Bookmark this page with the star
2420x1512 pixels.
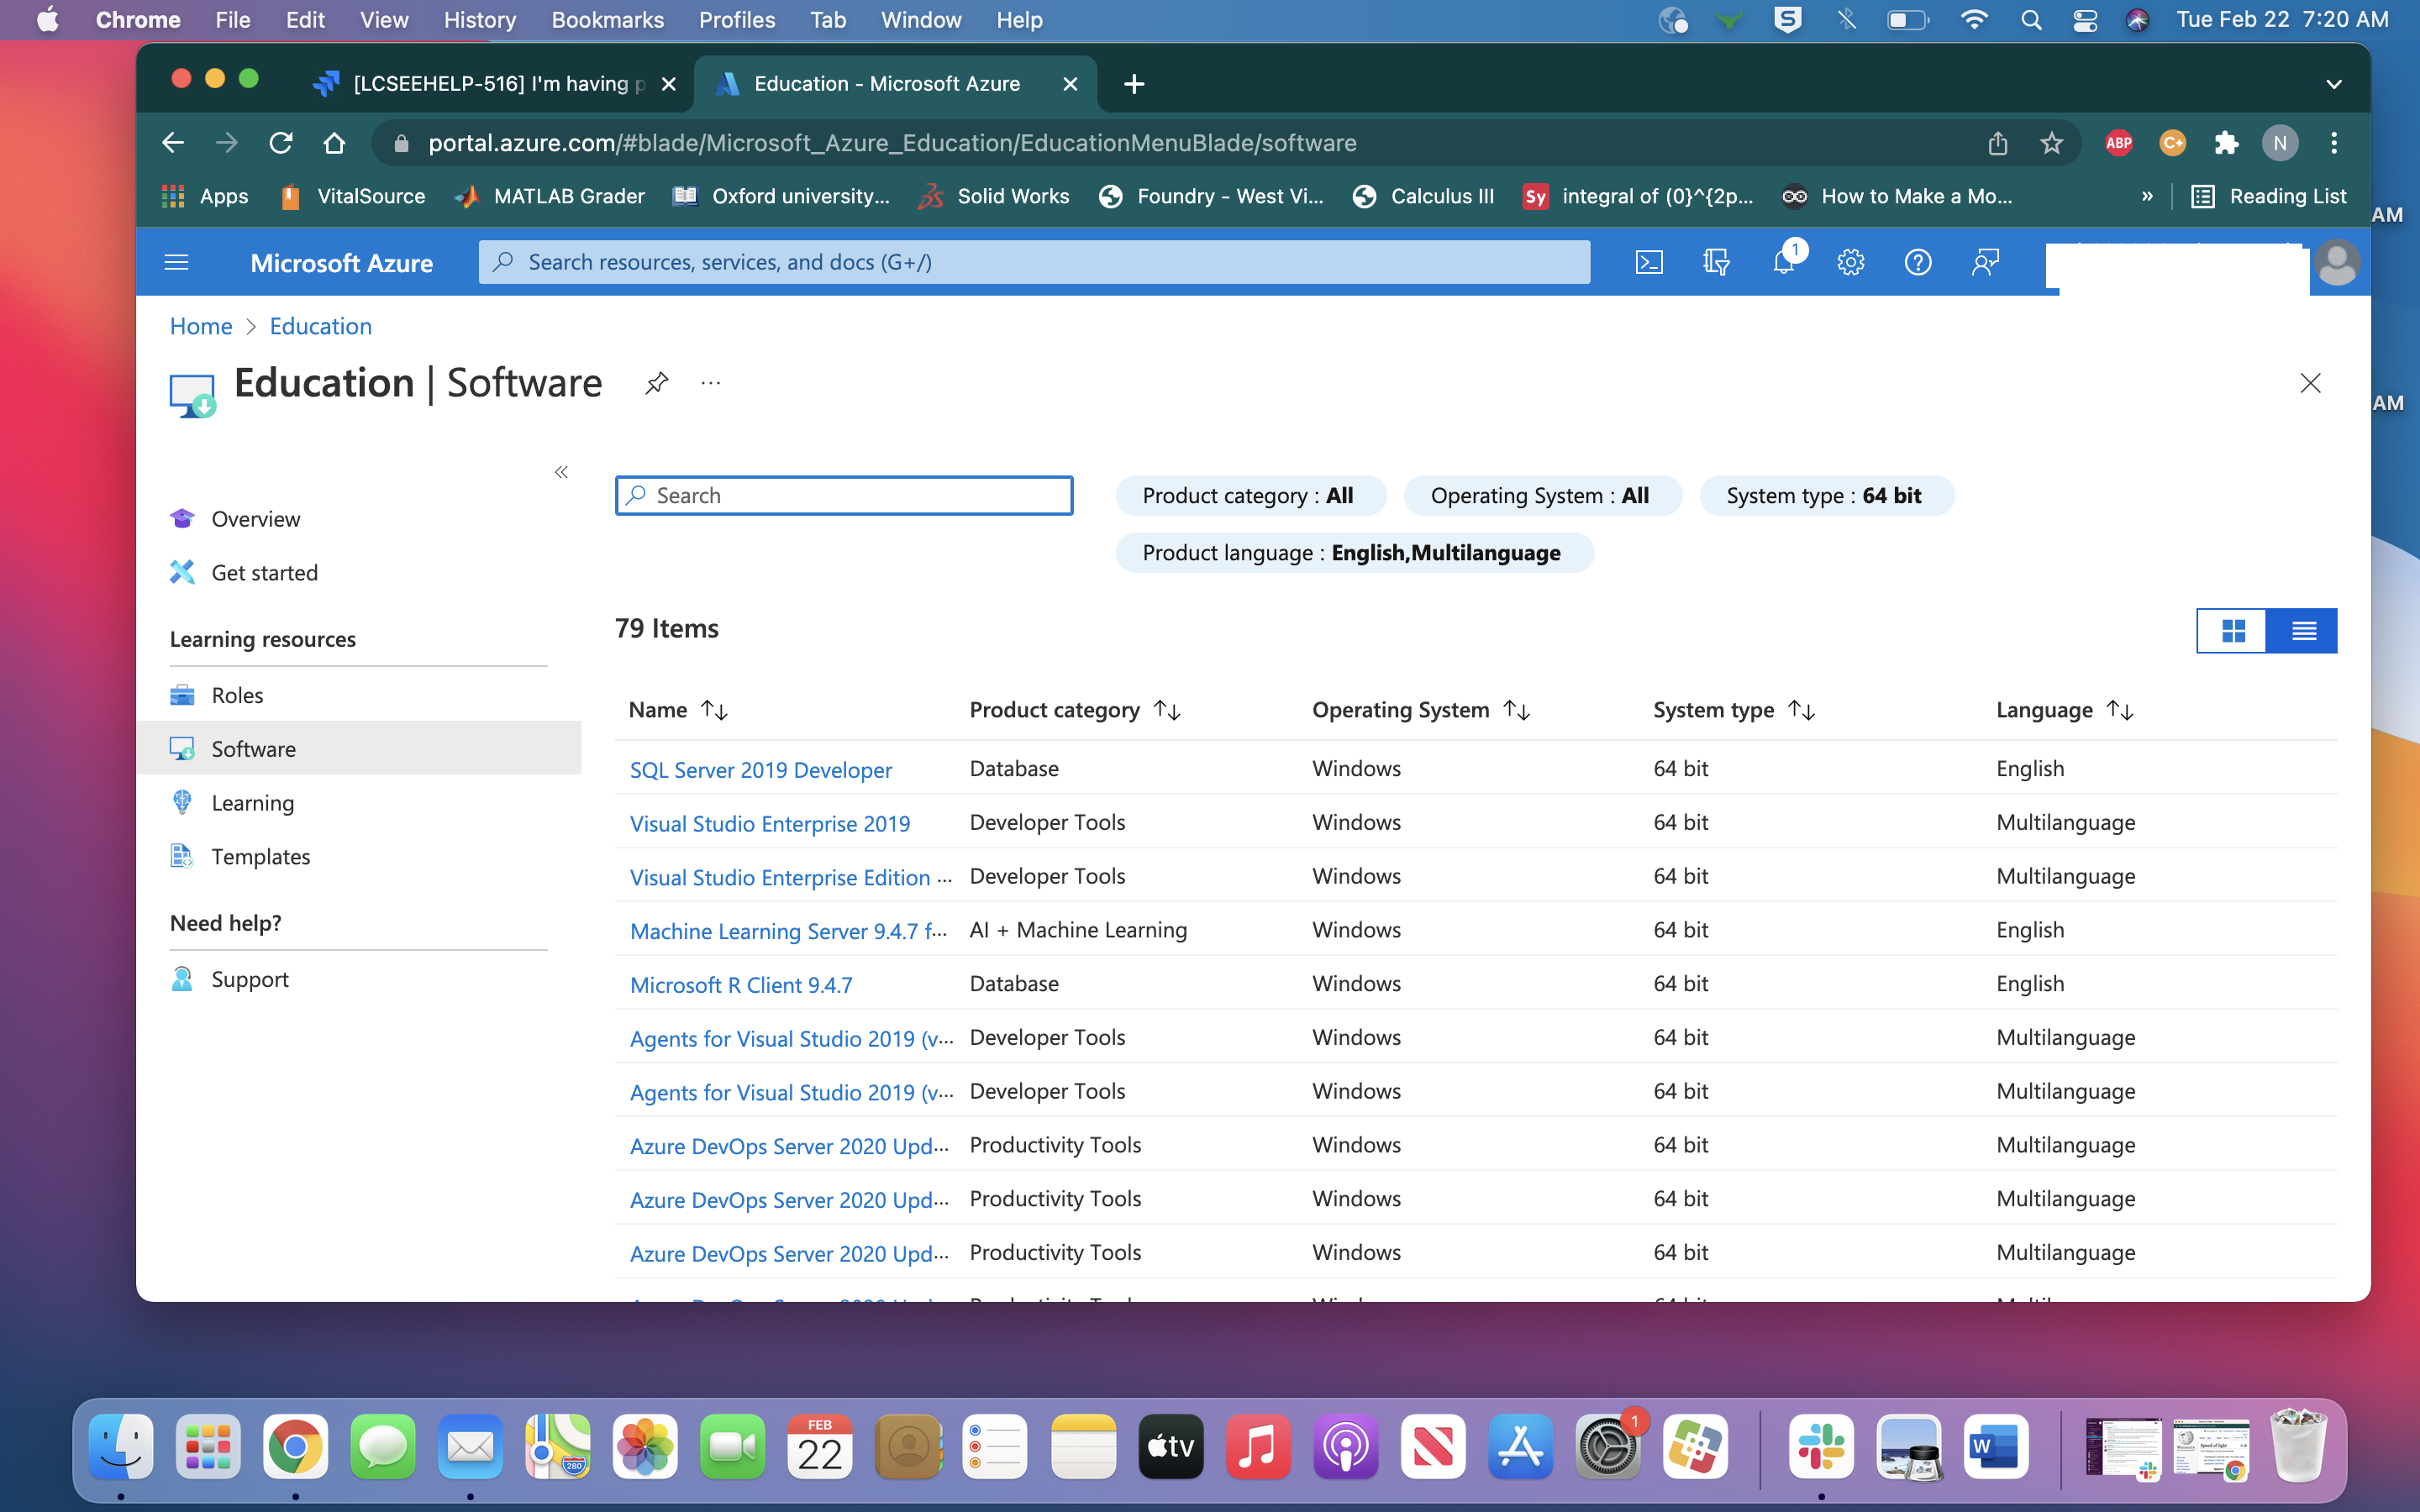tap(2052, 143)
